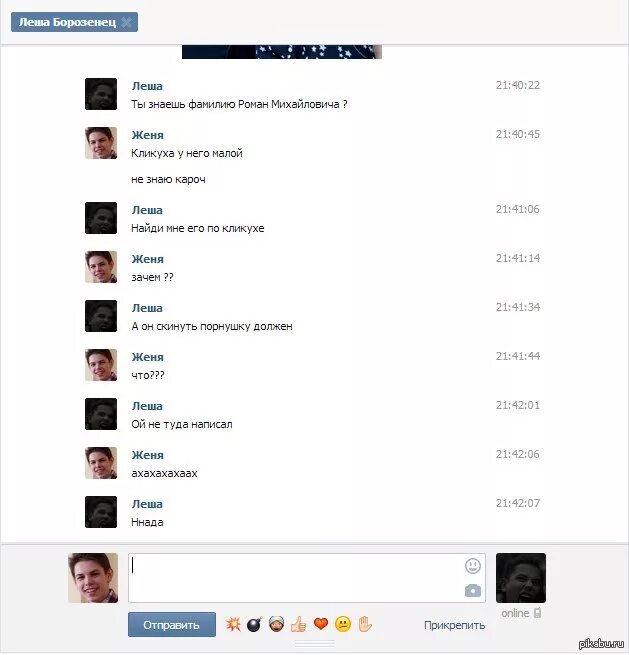The width and height of the screenshot is (629, 655).
Task: Click the Отправить send button
Action: pyautogui.click(x=172, y=625)
